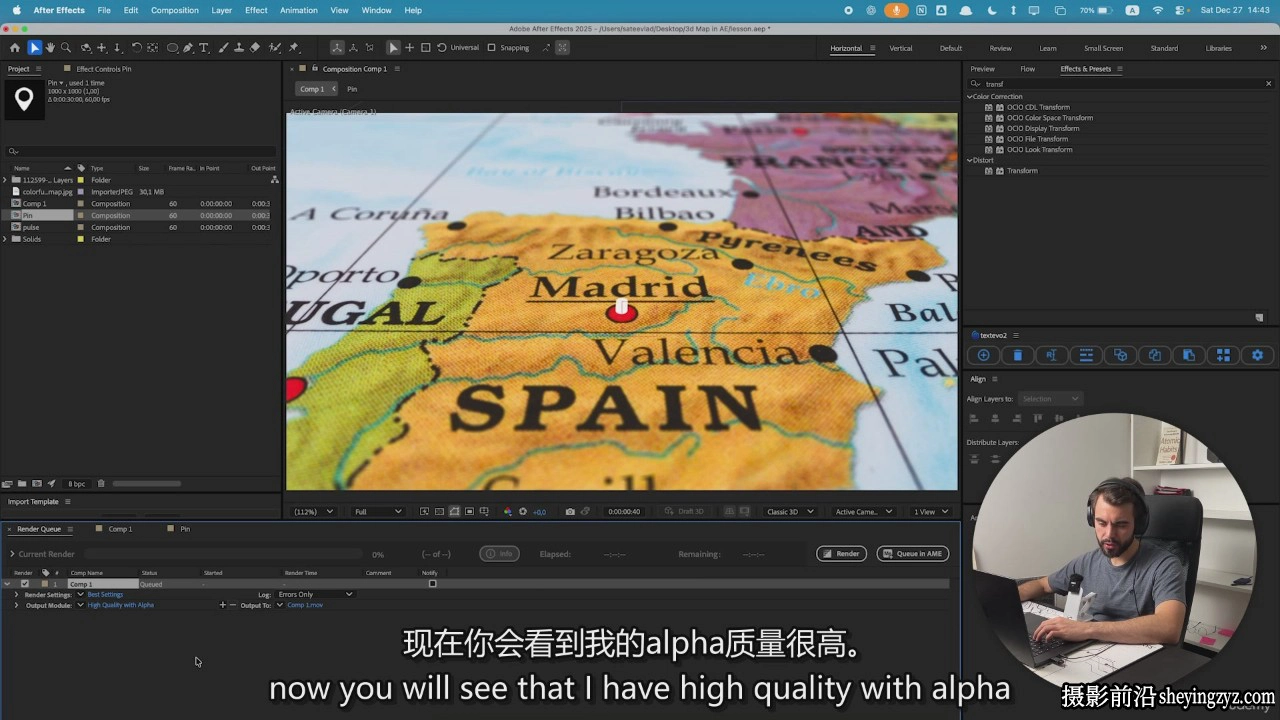This screenshot has height=720, width=1280.
Task: Select the Eraser tool
Action: click(255, 47)
